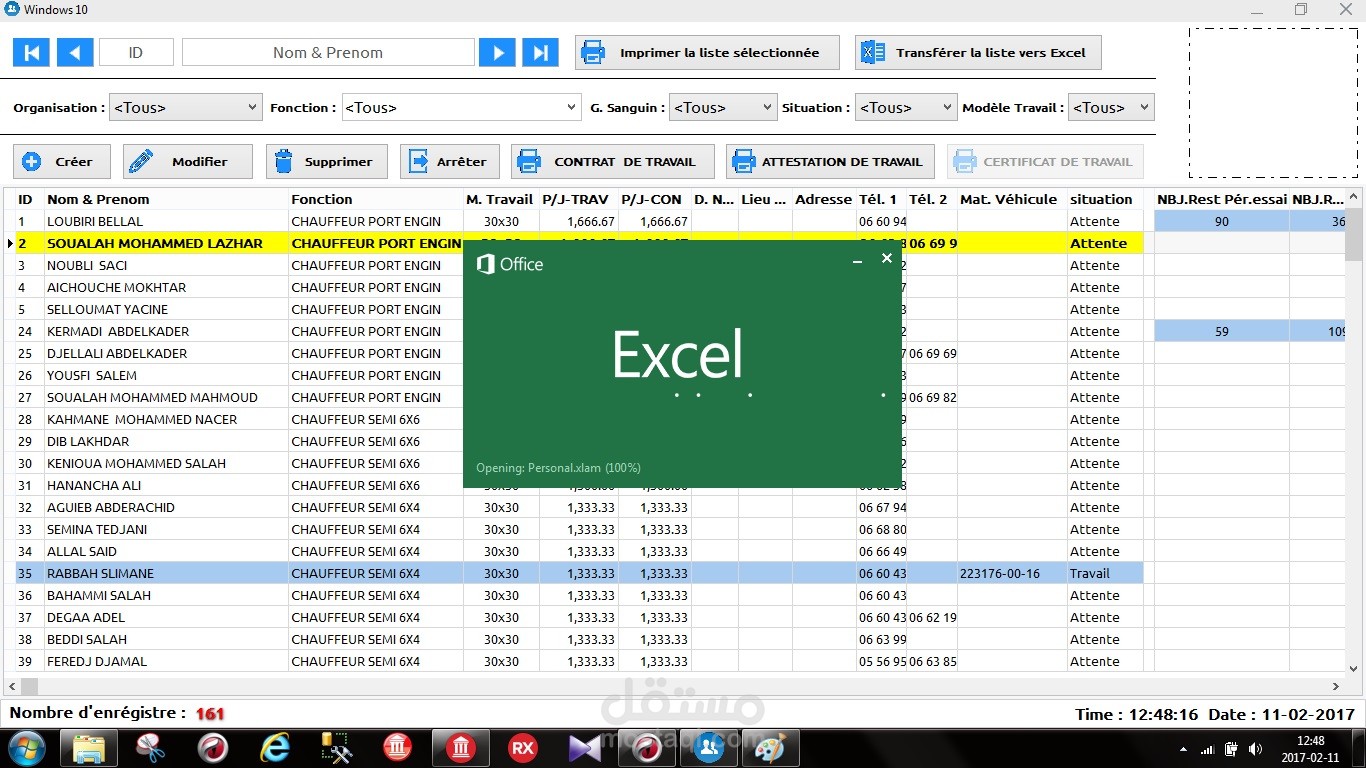Screen dimensions: 1366x768
Task: Click the Fonction column header
Action: point(376,199)
